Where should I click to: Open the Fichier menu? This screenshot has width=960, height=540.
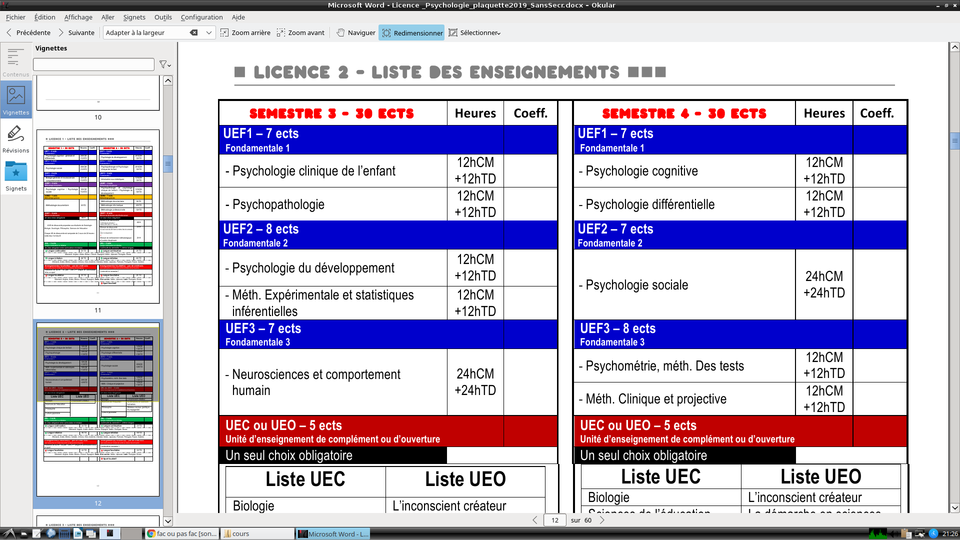coord(15,17)
